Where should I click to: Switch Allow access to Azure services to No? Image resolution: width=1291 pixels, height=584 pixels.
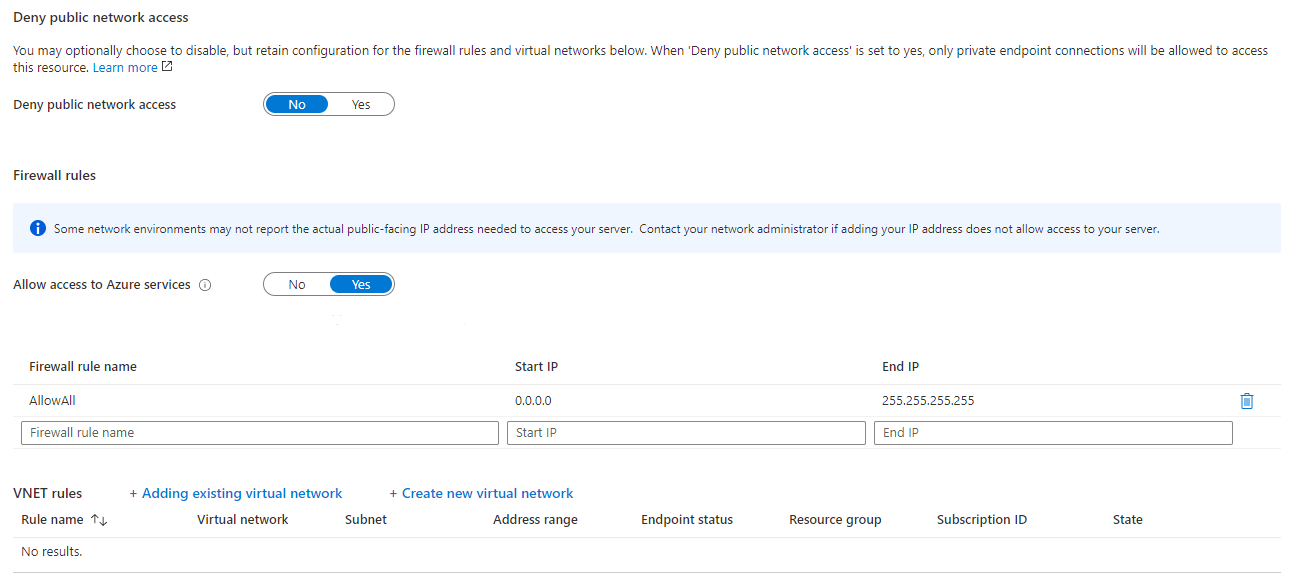pos(296,284)
